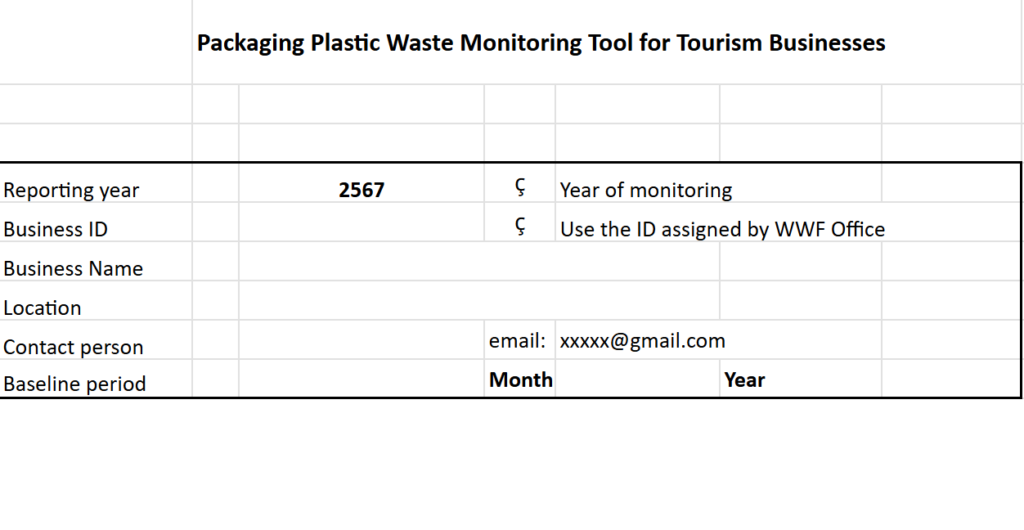Click the 'Contact person' label cell
The image size is (1024, 530).
(x=73, y=347)
